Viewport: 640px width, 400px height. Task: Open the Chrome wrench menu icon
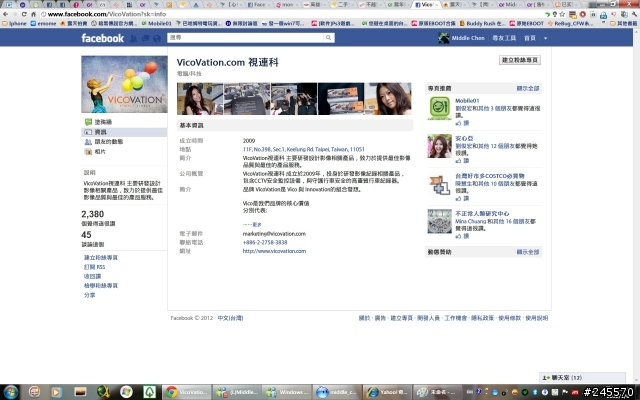pos(635,14)
